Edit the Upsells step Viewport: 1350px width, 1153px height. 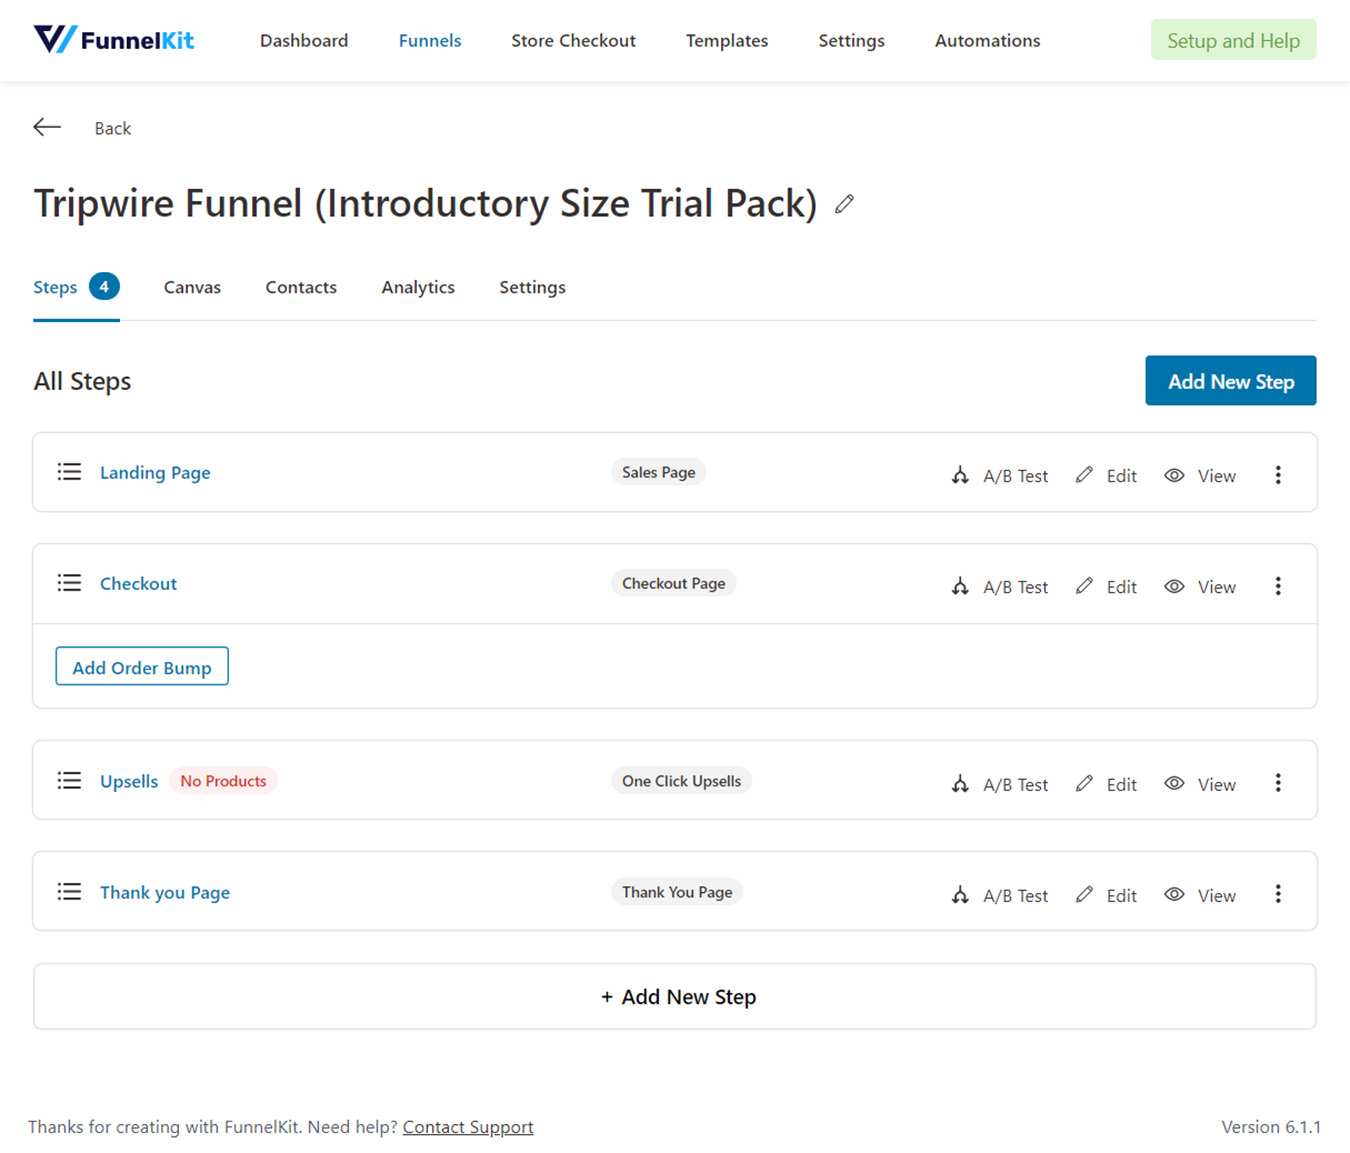tap(1106, 785)
